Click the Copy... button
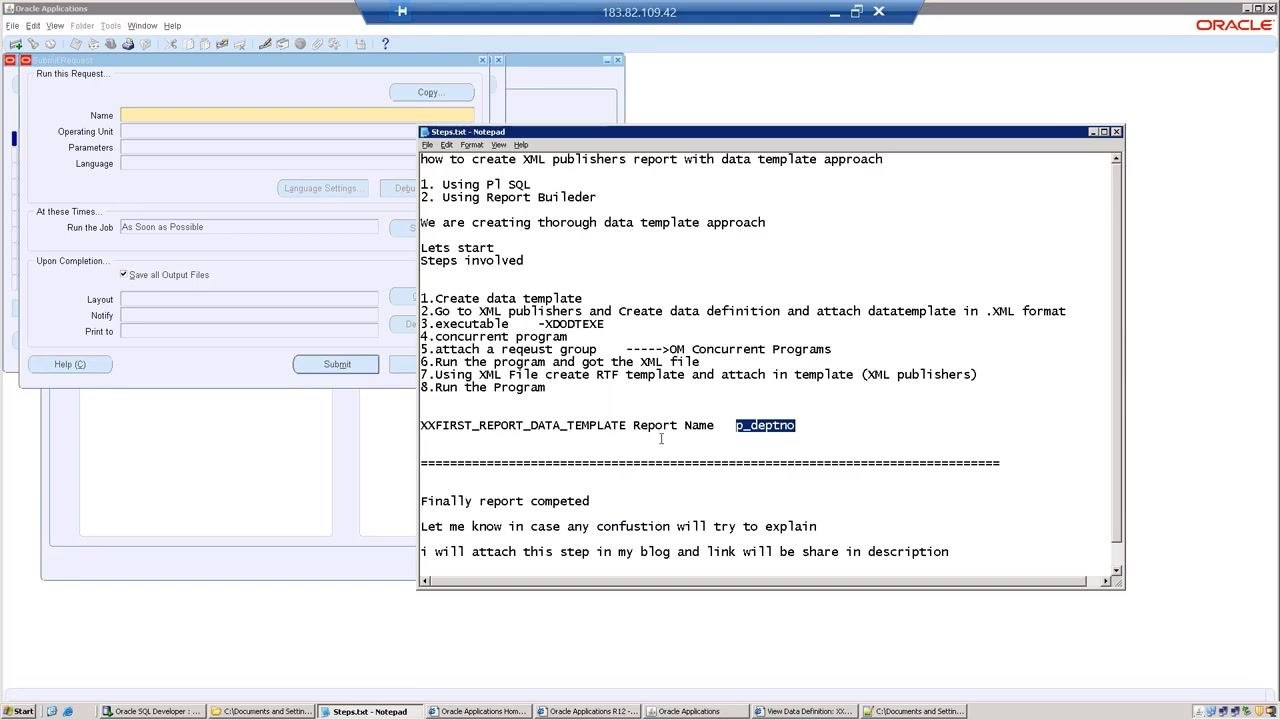Viewport: 1280px width, 720px height. point(432,92)
